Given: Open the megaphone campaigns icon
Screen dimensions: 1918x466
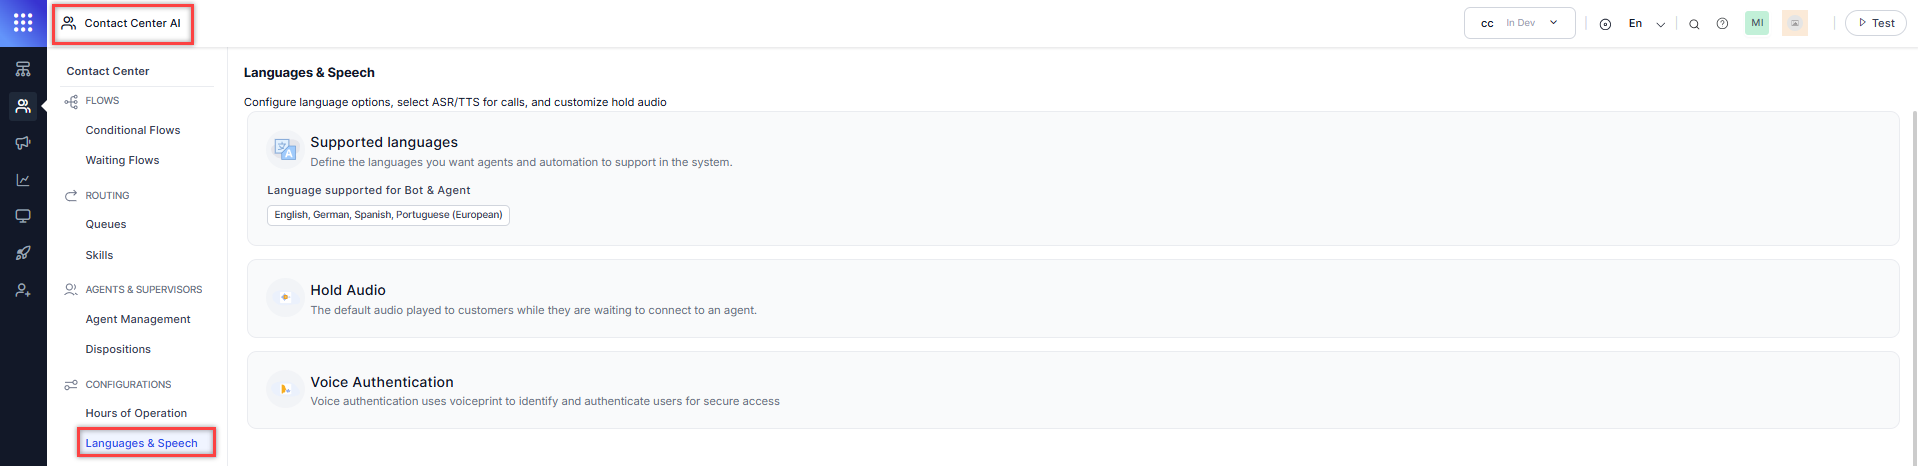Looking at the screenshot, I should click(23, 143).
